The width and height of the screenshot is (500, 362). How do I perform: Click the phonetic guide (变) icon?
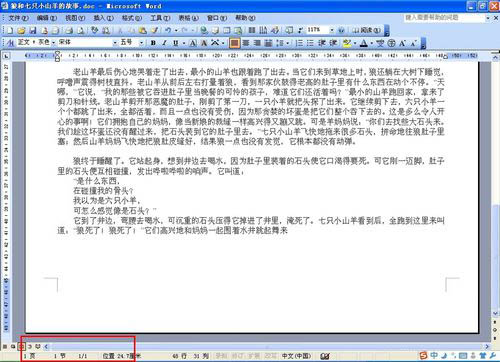pos(380,43)
